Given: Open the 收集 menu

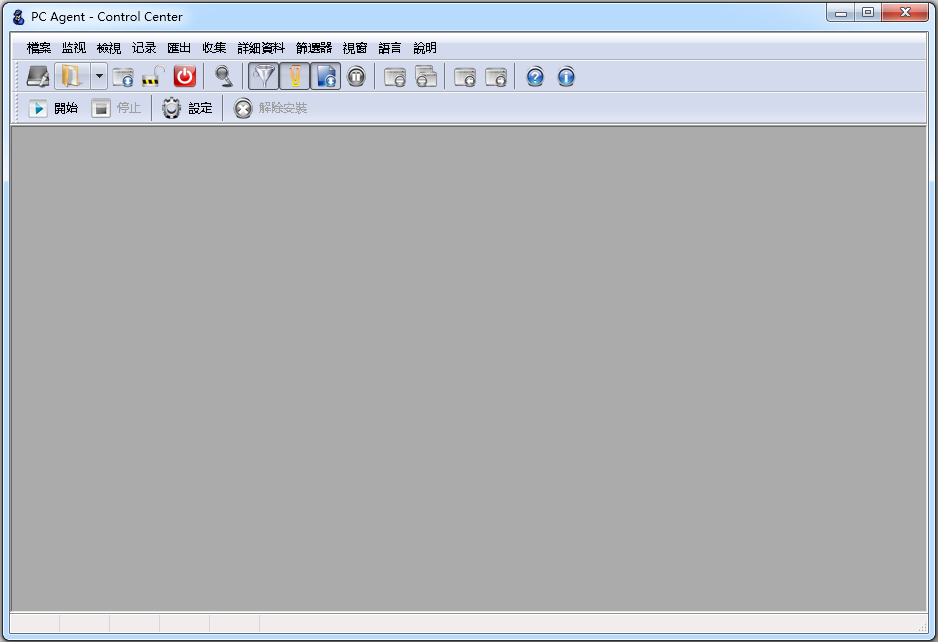Looking at the screenshot, I should click(214, 48).
